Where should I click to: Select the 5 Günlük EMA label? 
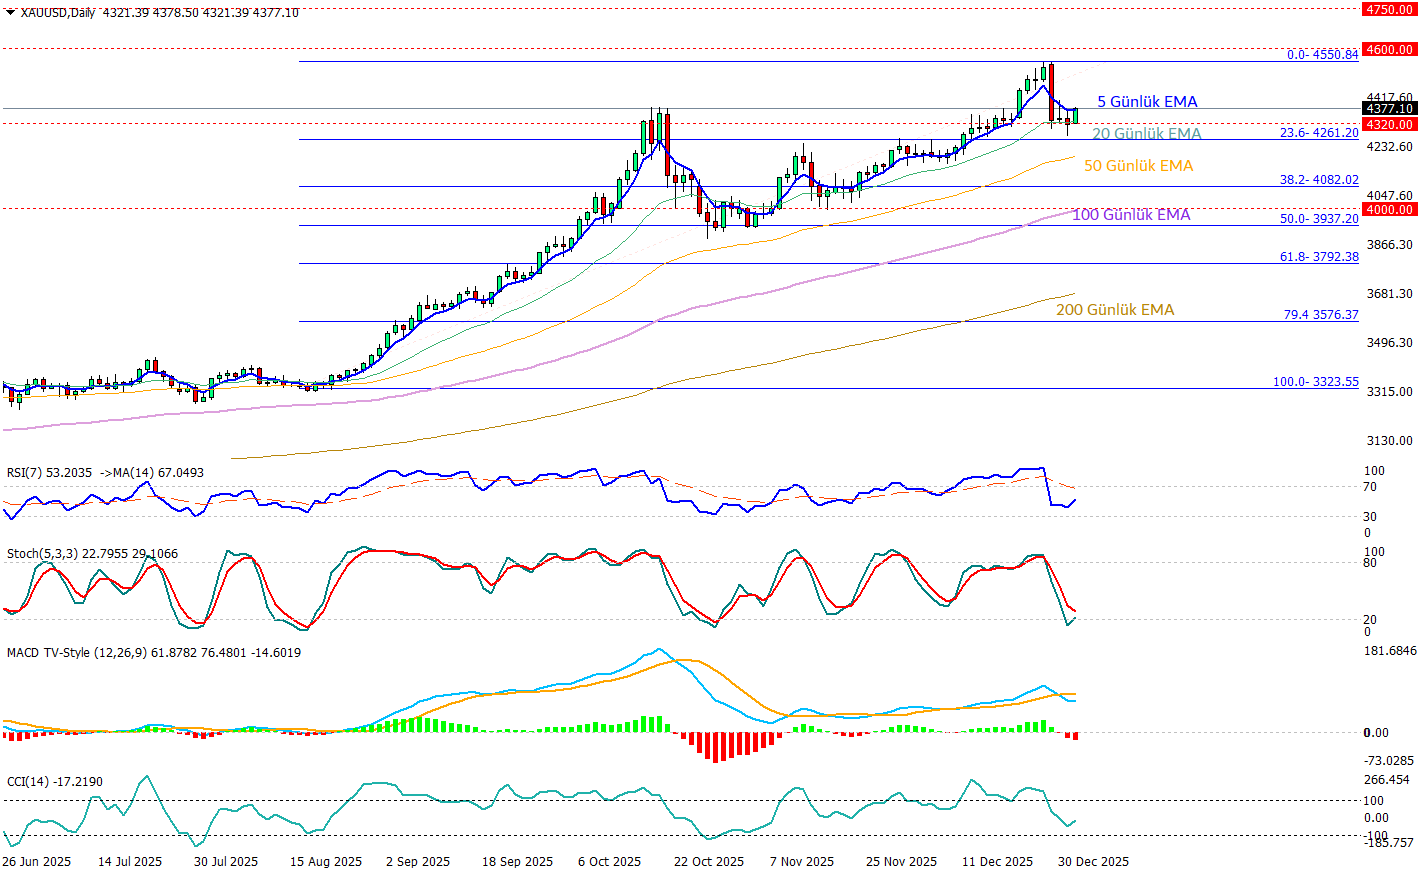tap(1147, 102)
